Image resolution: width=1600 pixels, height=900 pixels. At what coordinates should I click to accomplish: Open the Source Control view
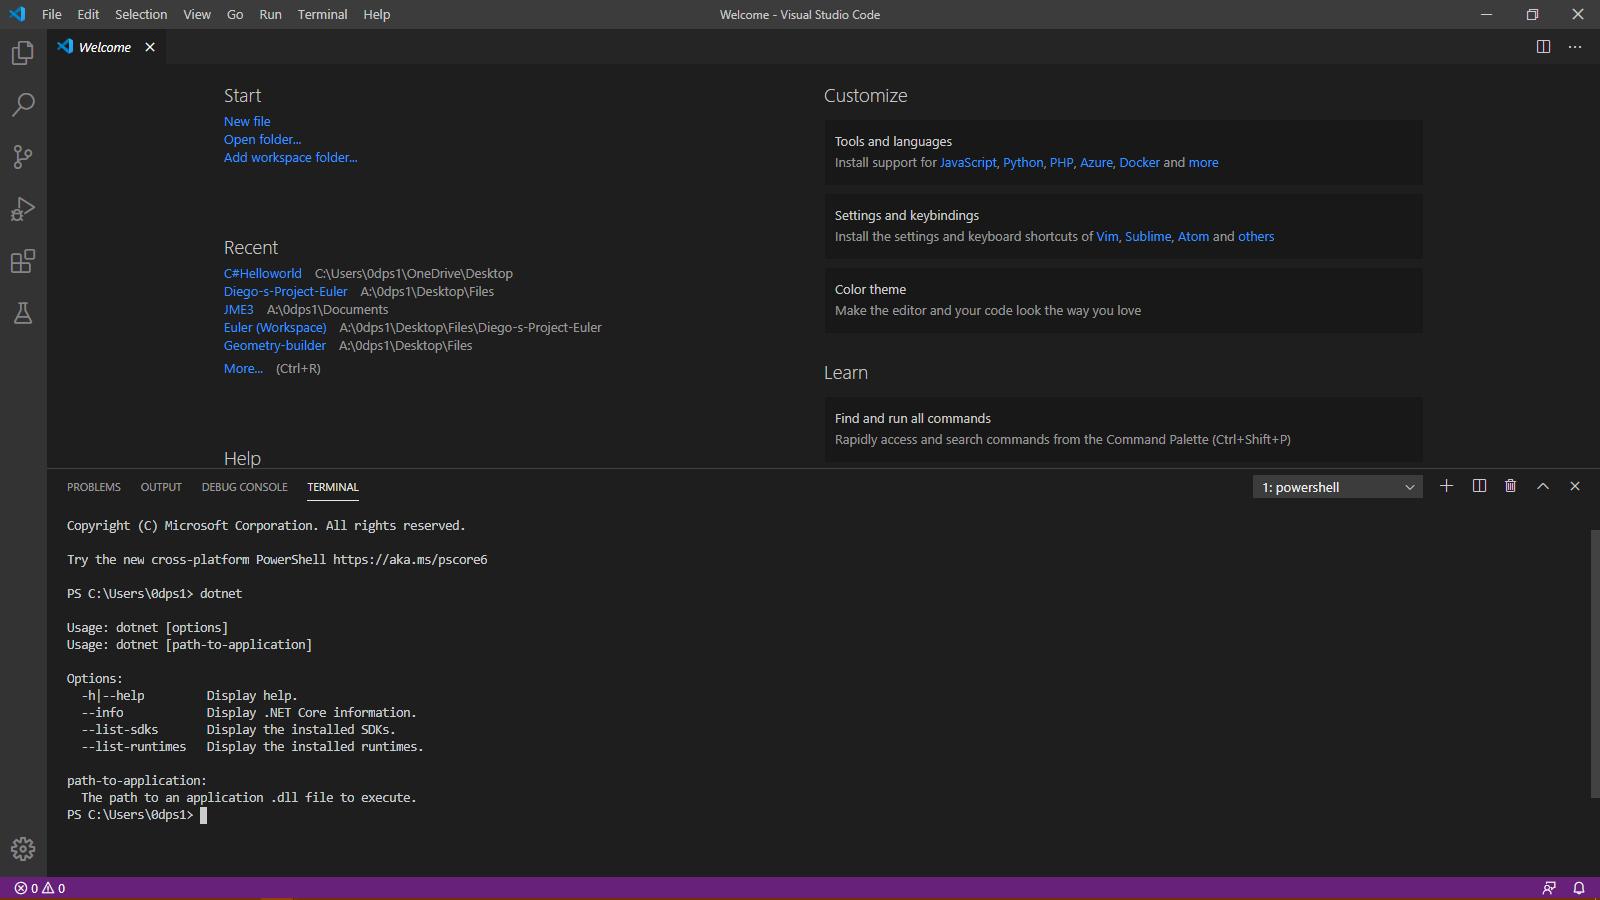pos(23,157)
